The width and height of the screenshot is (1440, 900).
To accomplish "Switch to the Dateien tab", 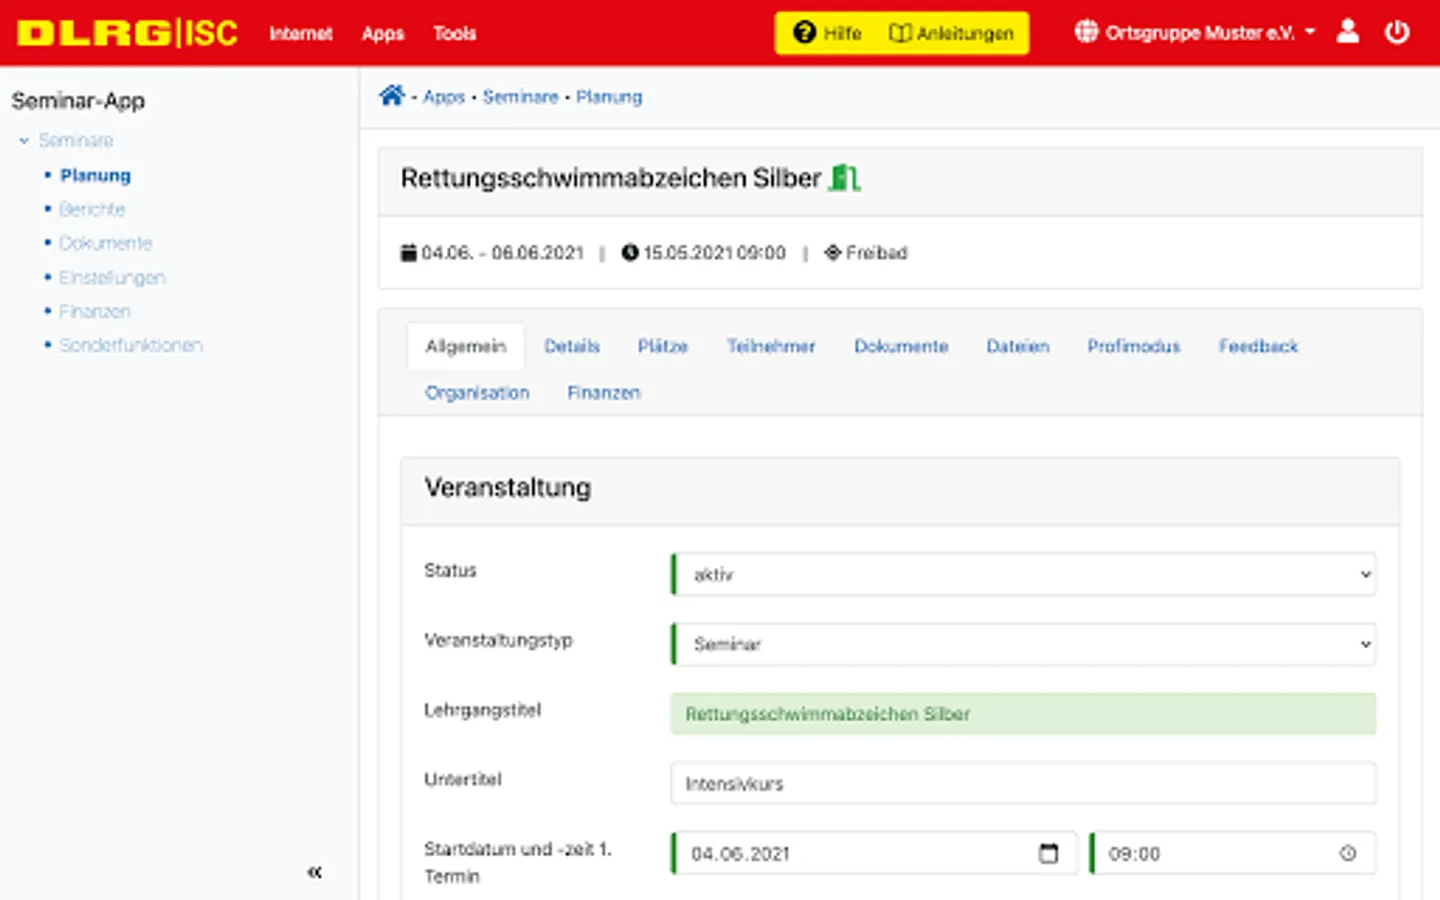I will click(1018, 346).
